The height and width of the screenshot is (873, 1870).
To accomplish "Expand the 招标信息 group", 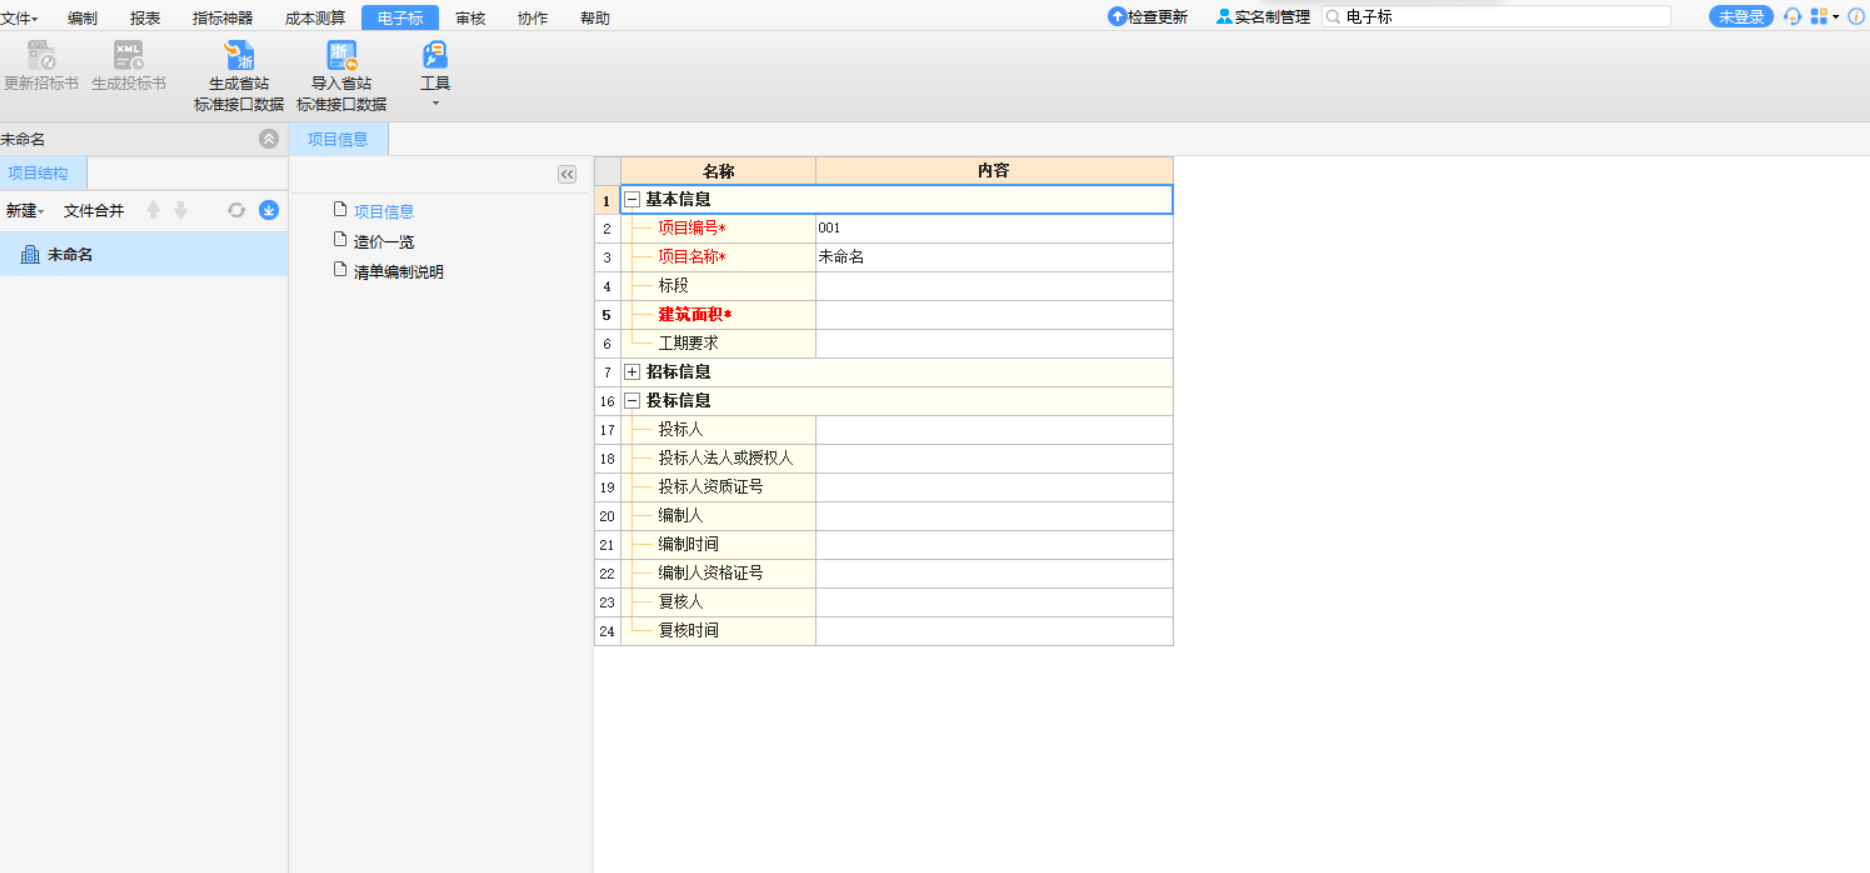I will click(x=632, y=372).
